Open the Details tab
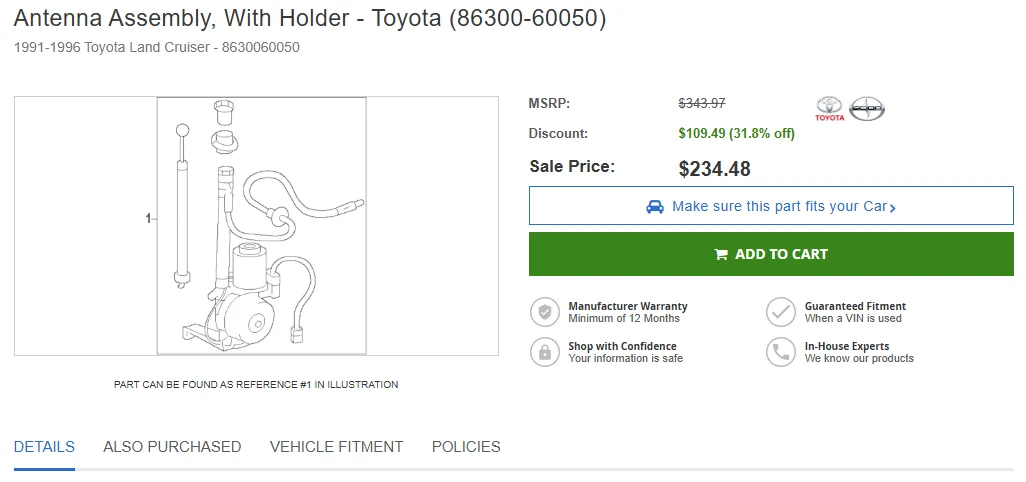Image resolution: width=1026 pixels, height=482 pixels. (44, 447)
